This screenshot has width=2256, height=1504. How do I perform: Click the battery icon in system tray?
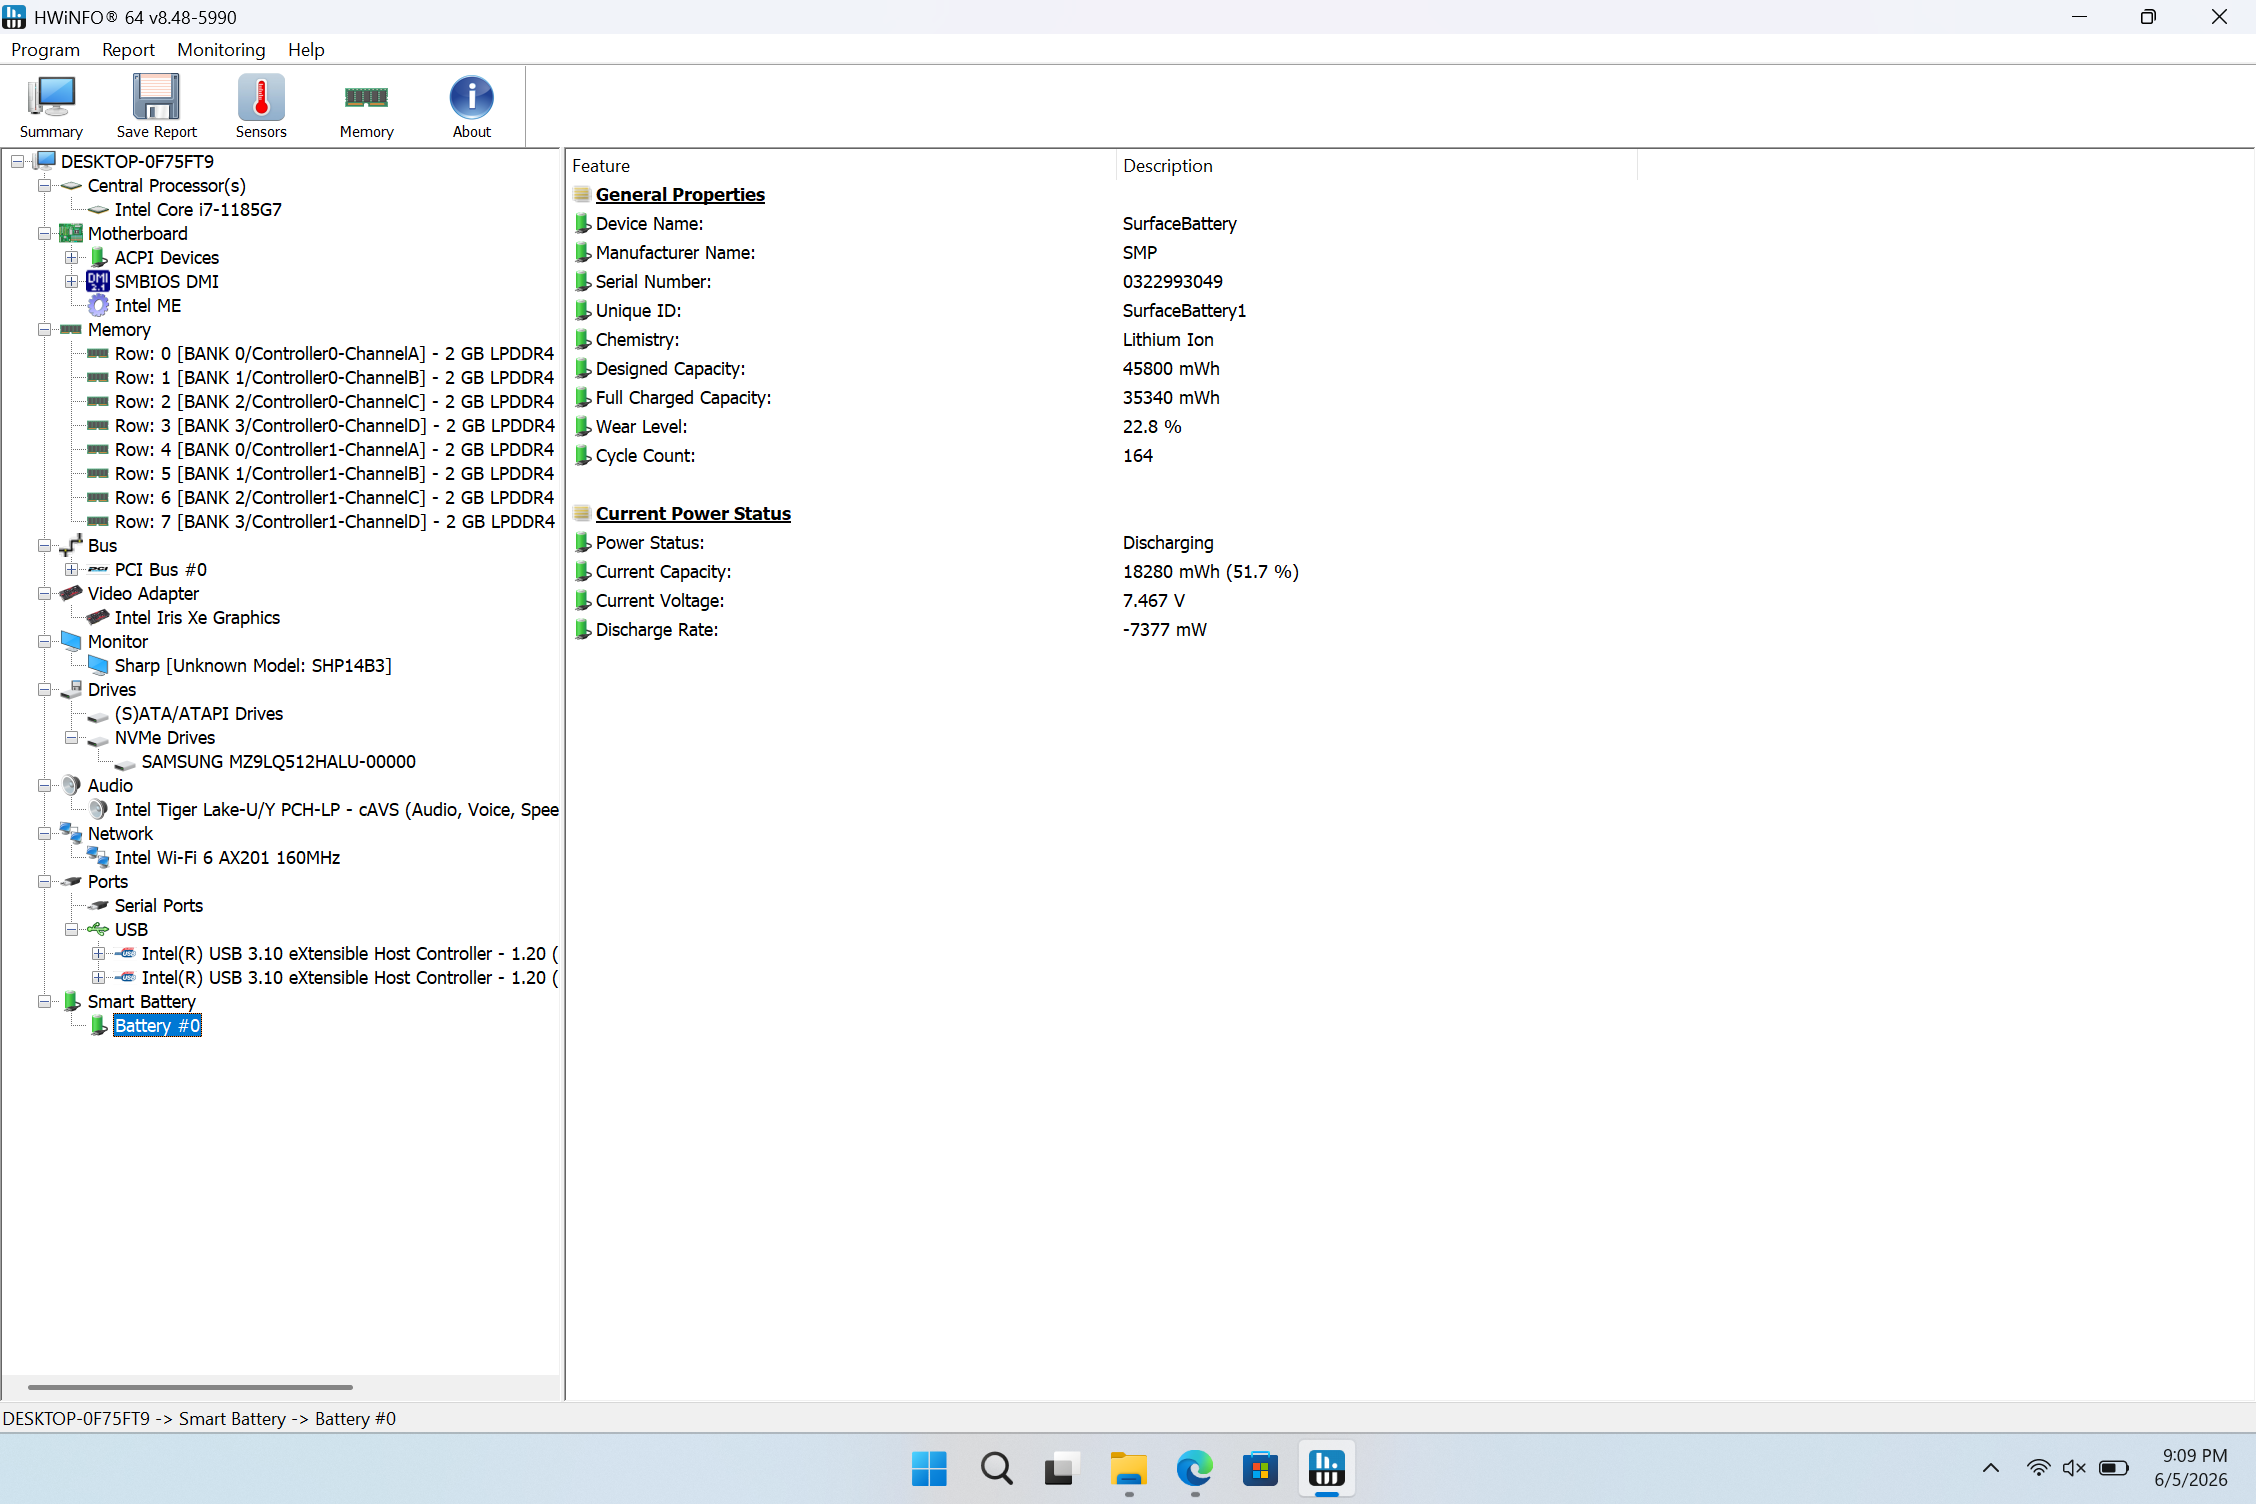(x=2113, y=1468)
